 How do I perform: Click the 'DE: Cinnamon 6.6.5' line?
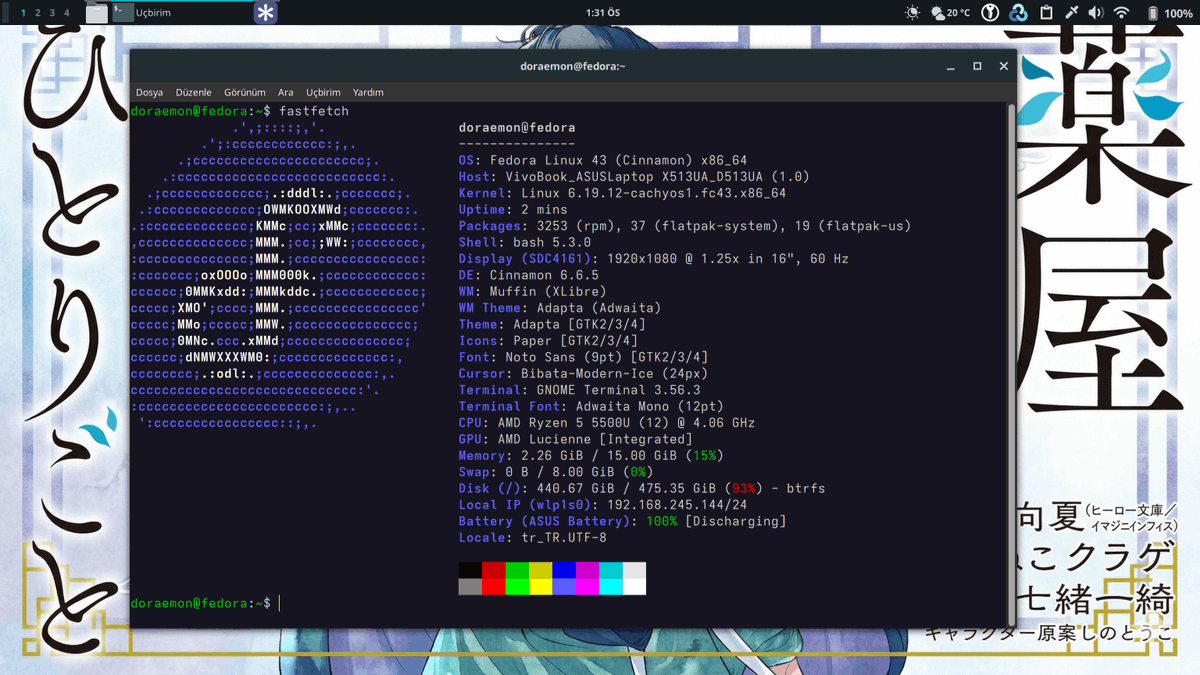[529, 275]
